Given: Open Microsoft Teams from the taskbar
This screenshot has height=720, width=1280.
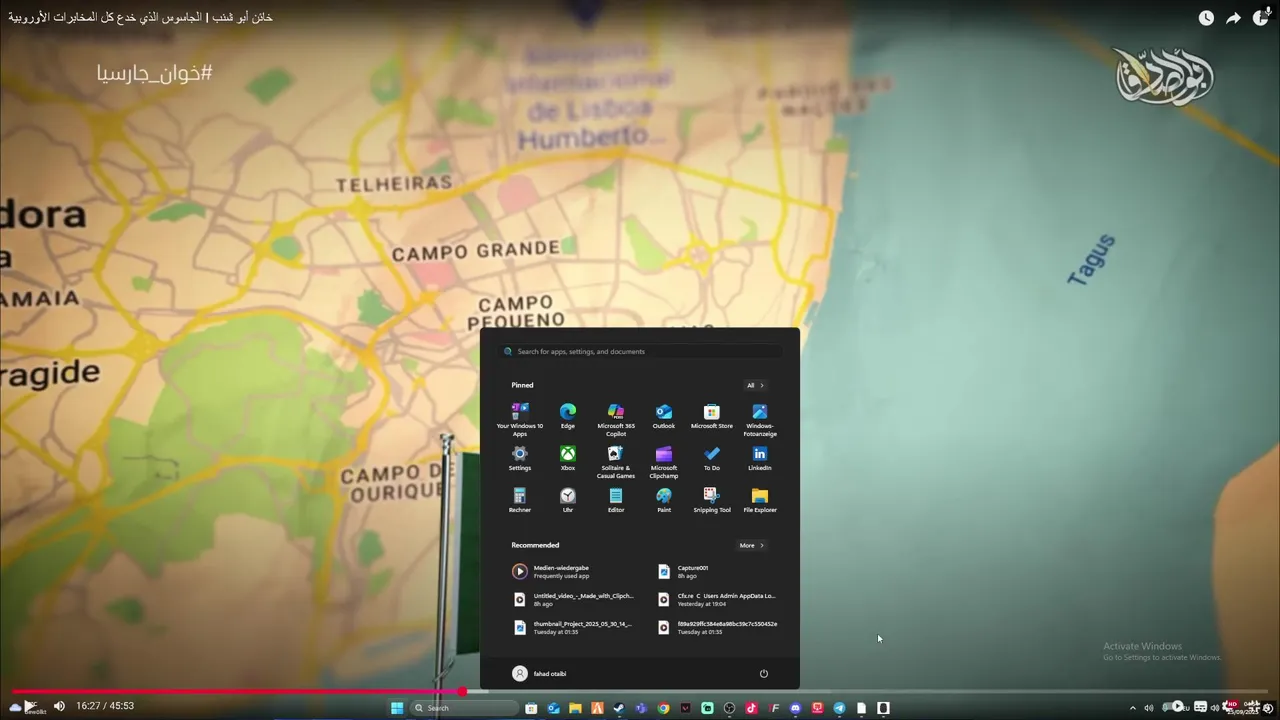Looking at the screenshot, I should (x=641, y=708).
